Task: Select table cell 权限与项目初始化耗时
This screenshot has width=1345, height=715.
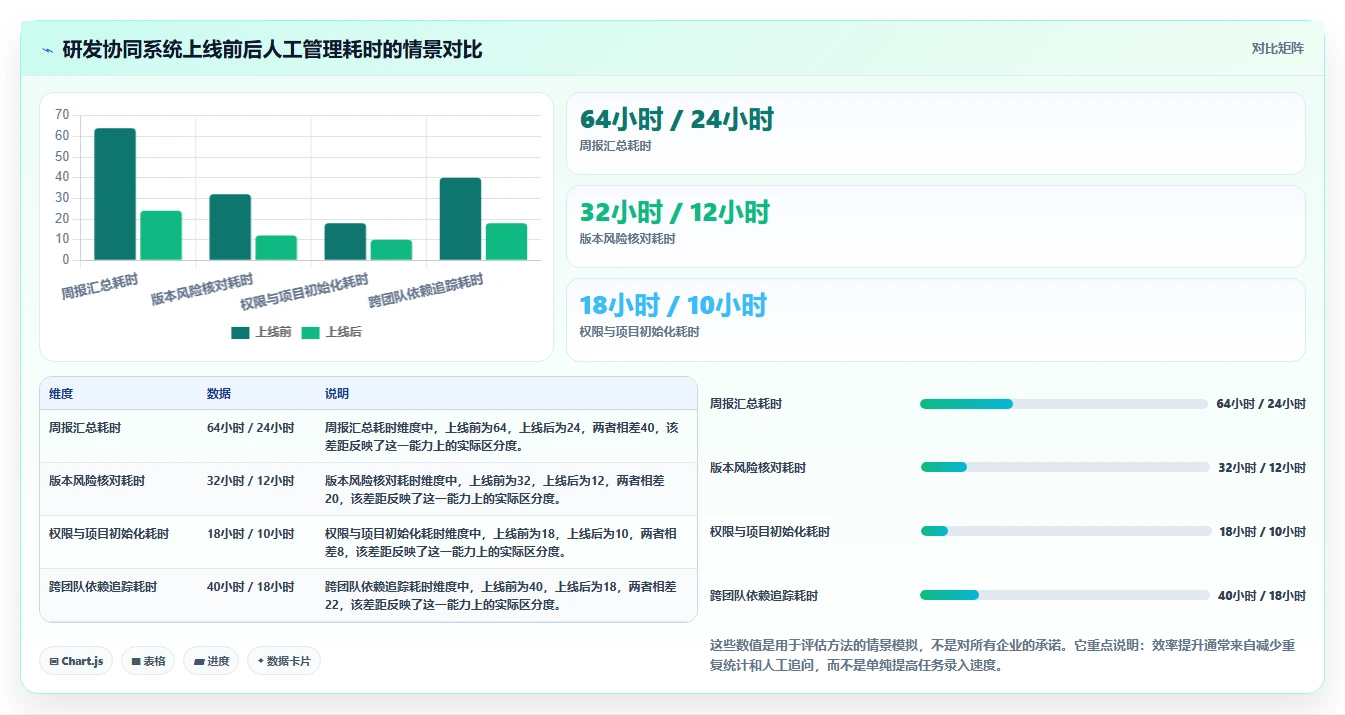Action: (x=109, y=533)
